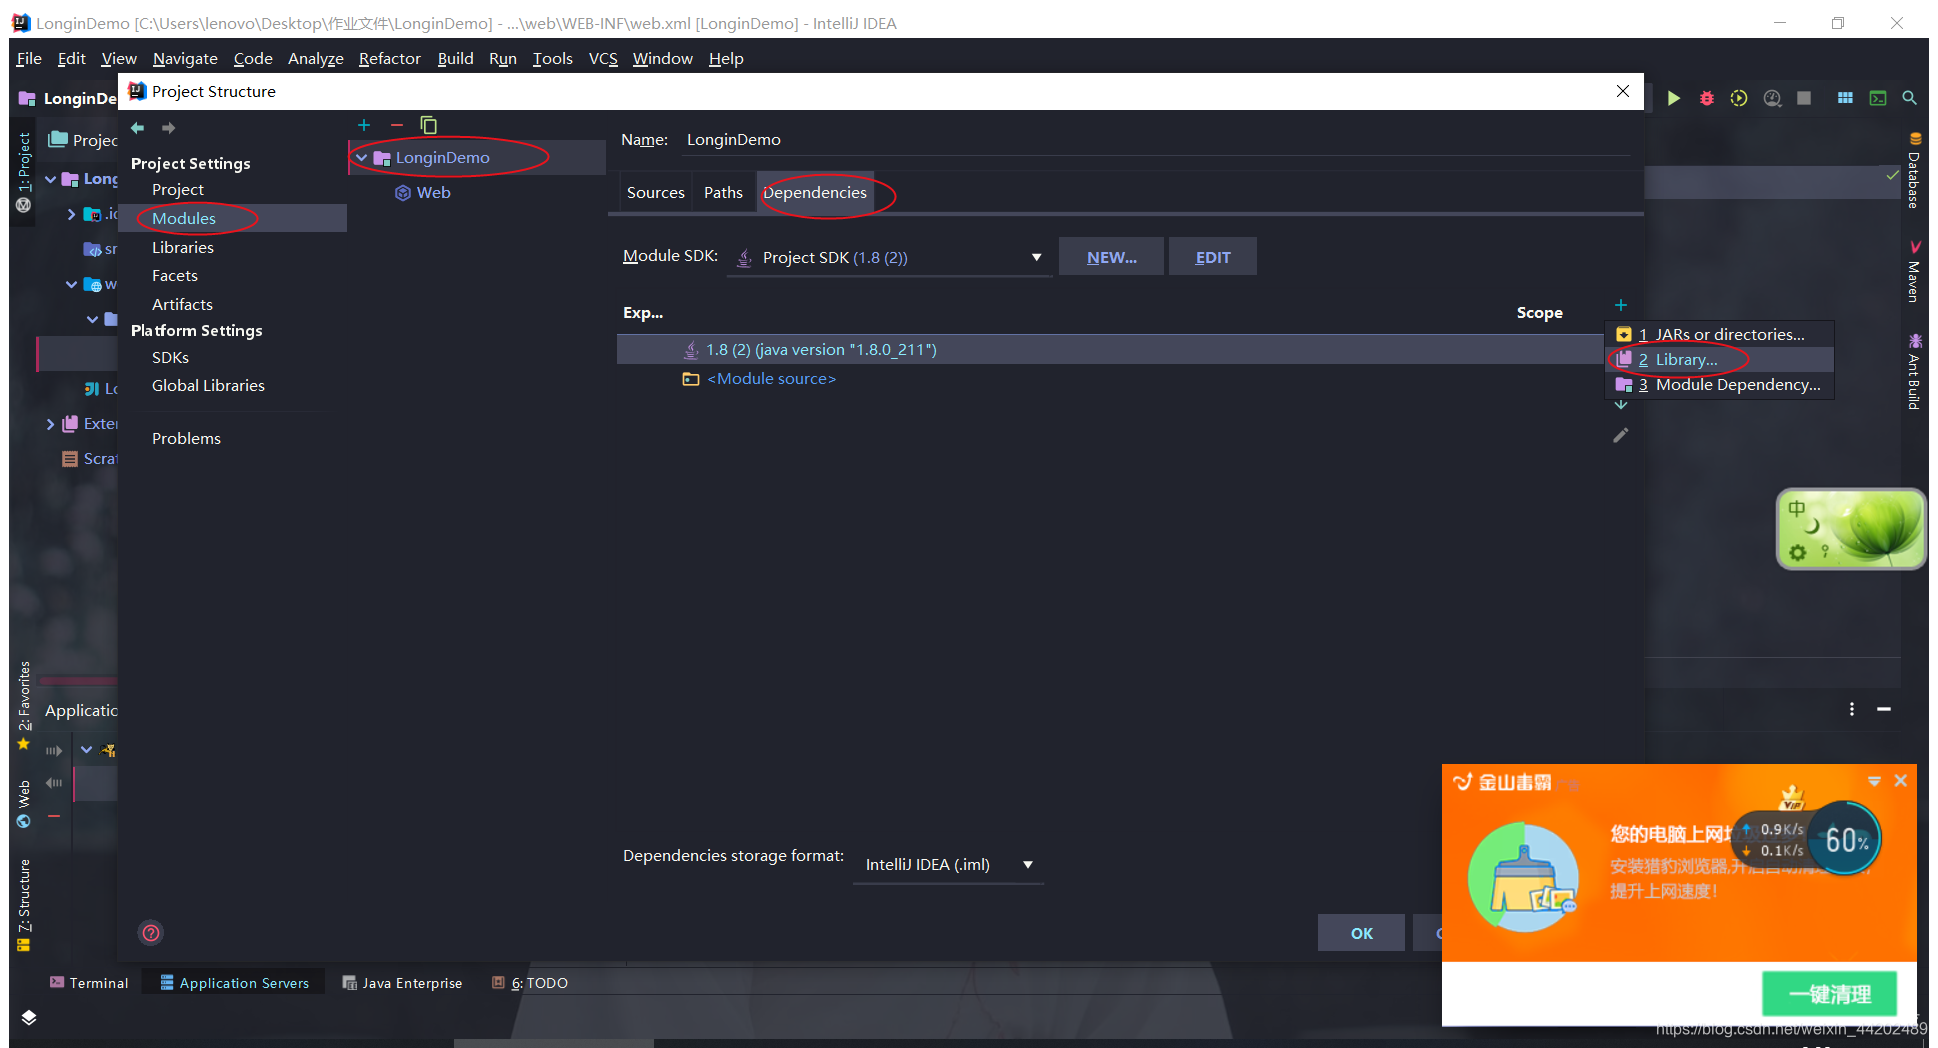Open Search Everywhere magnifier icon
Image resolution: width=1938 pixels, height=1048 pixels.
click(1909, 98)
